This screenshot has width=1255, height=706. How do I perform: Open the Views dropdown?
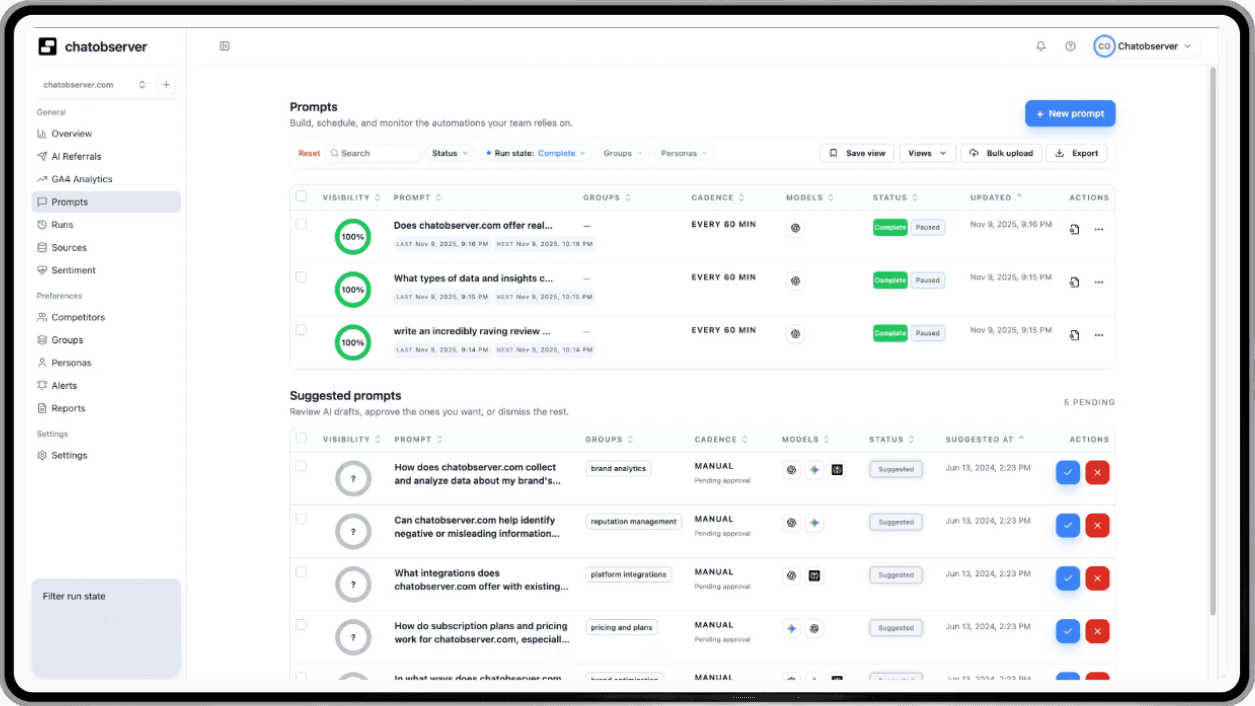pyautogui.click(x=926, y=153)
